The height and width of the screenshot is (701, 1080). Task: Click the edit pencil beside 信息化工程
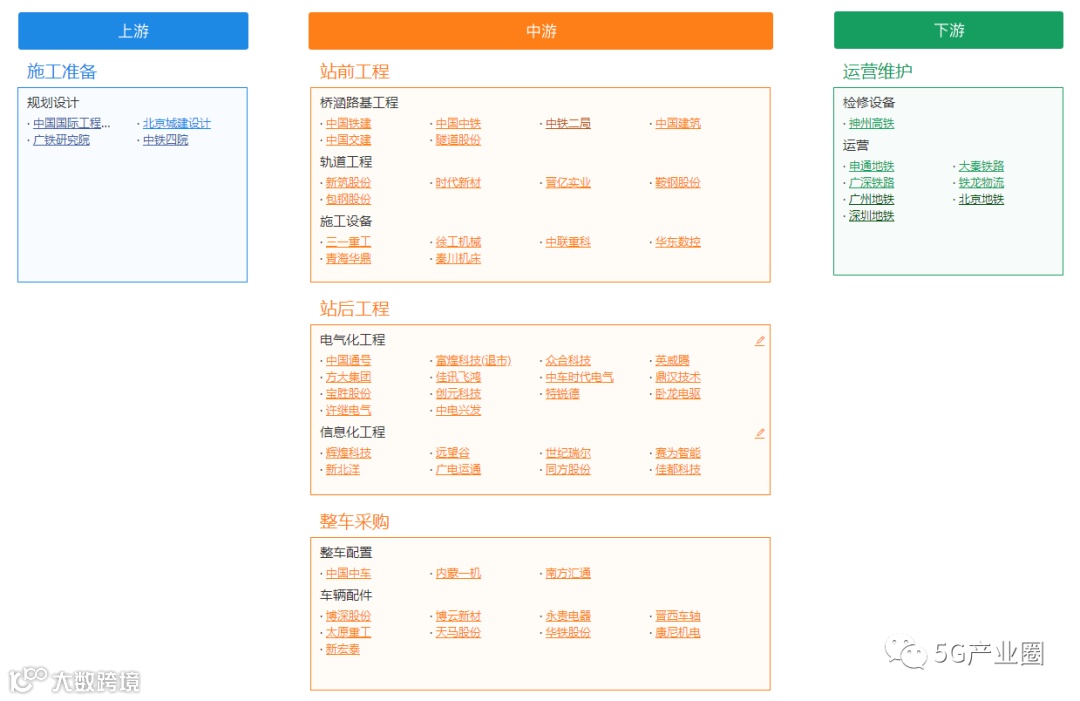click(759, 433)
